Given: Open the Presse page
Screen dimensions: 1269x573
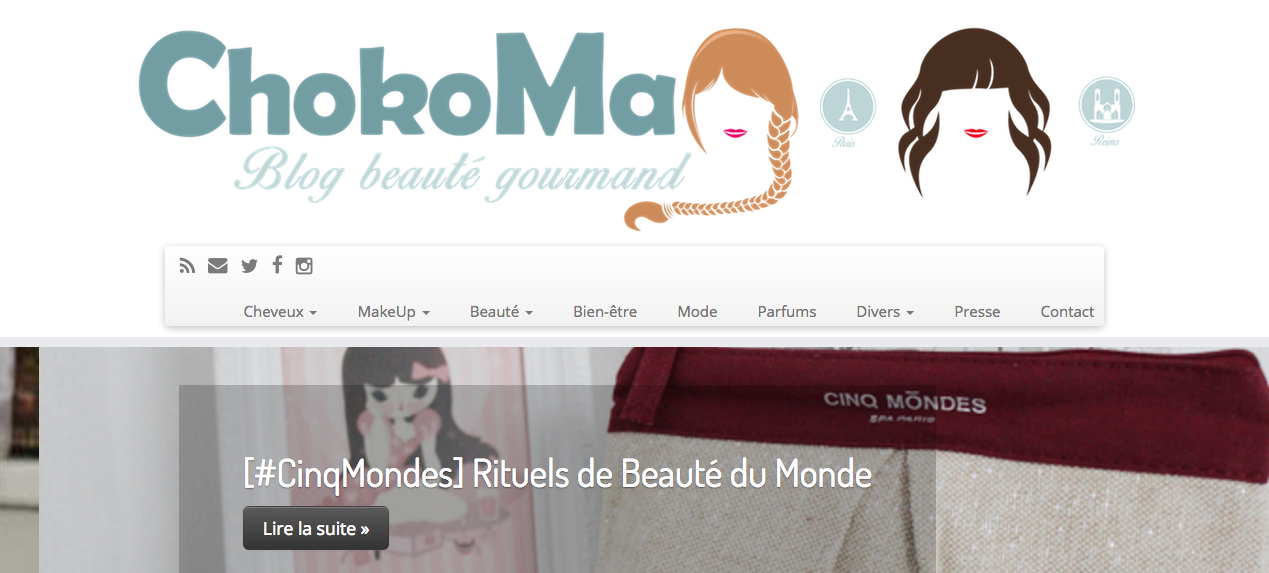Looking at the screenshot, I should (977, 311).
